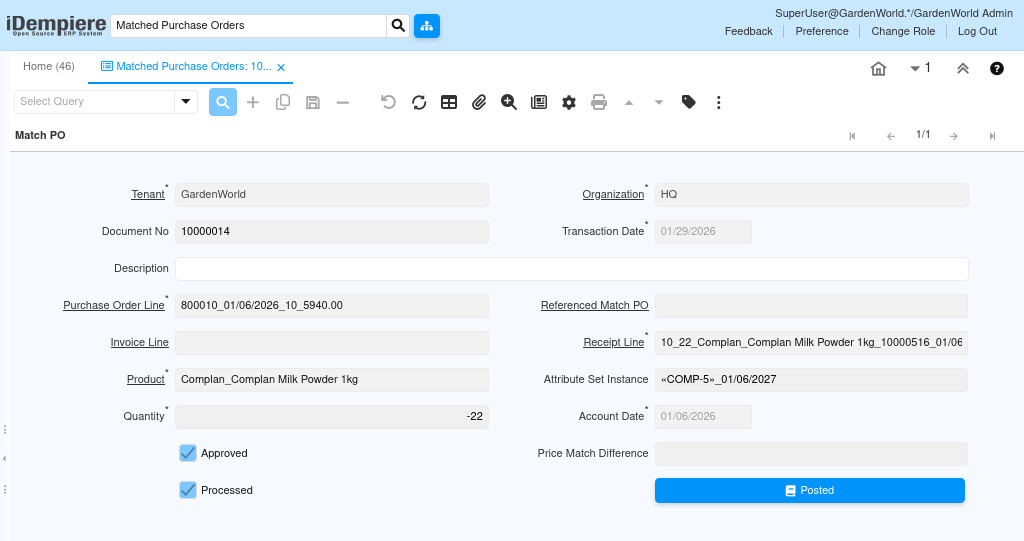Screen dimensions: 1024x541
Task: Collapse the header with double chevron
Action: (x=963, y=68)
